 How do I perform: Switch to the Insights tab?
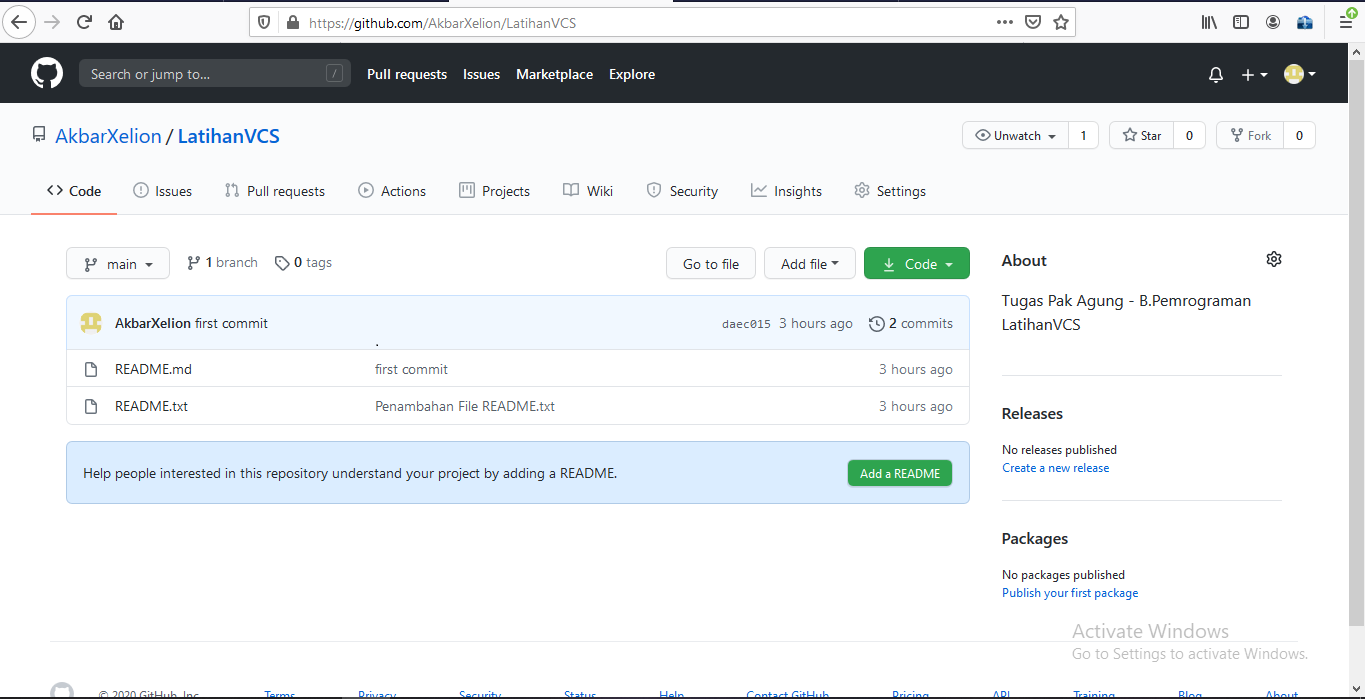coord(786,191)
